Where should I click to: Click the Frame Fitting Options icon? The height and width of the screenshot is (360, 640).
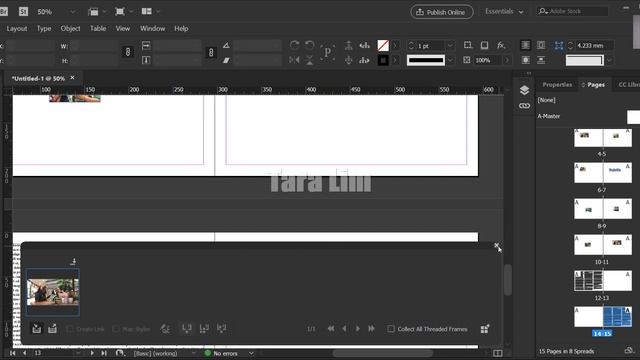click(558, 45)
